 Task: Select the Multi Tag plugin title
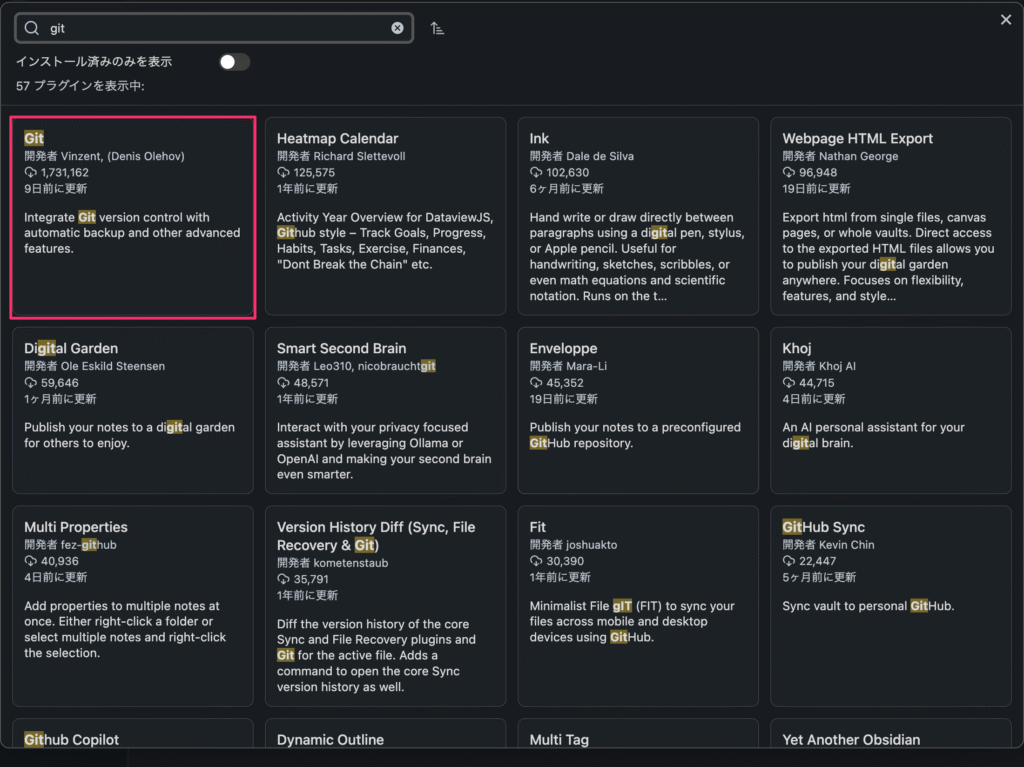point(559,740)
